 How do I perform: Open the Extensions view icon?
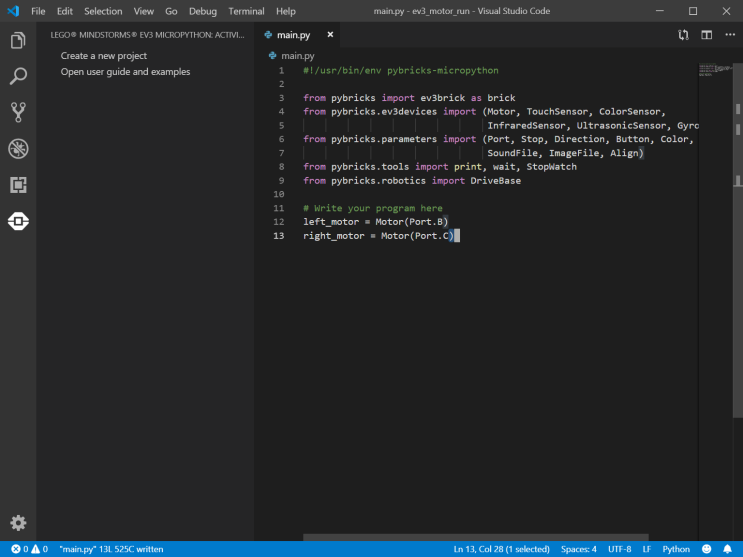coord(18,184)
